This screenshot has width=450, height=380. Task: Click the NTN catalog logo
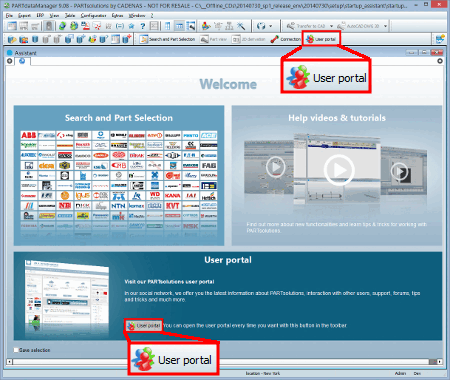[119, 206]
